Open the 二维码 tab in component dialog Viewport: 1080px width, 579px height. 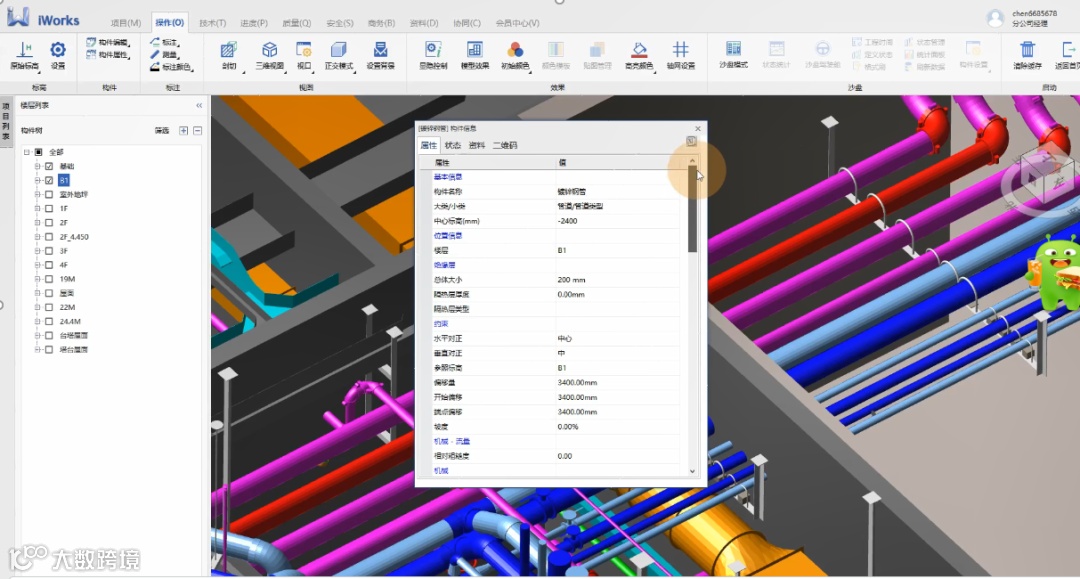click(x=505, y=145)
